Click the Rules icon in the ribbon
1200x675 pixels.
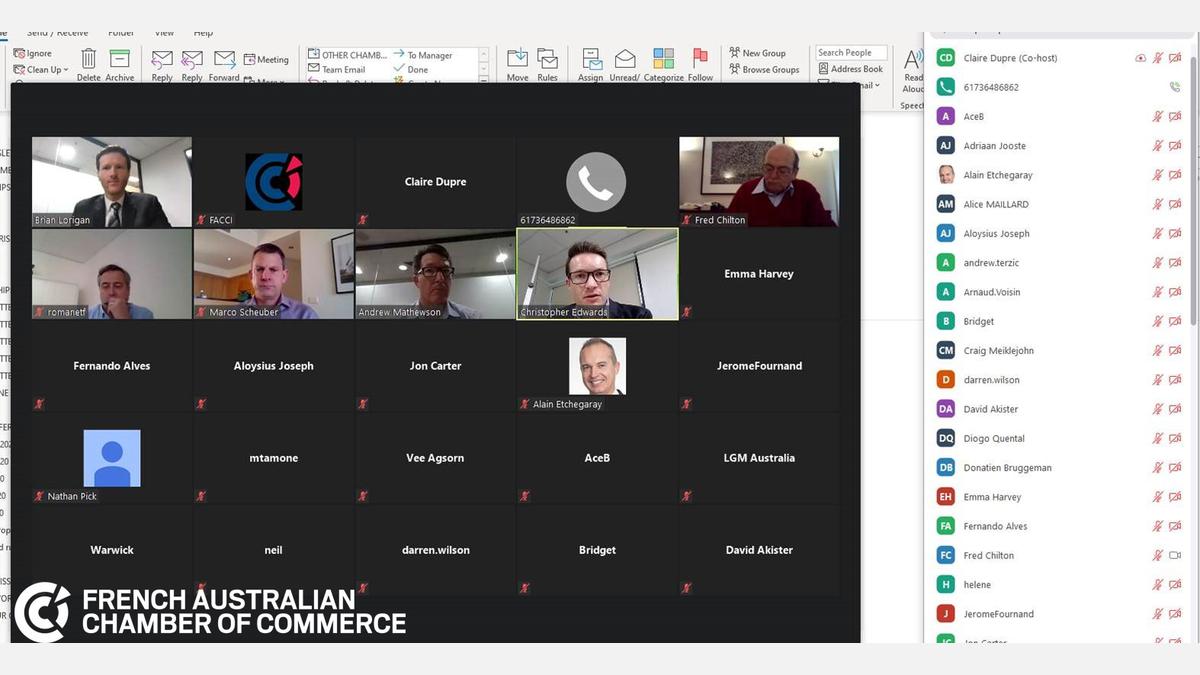click(547, 60)
